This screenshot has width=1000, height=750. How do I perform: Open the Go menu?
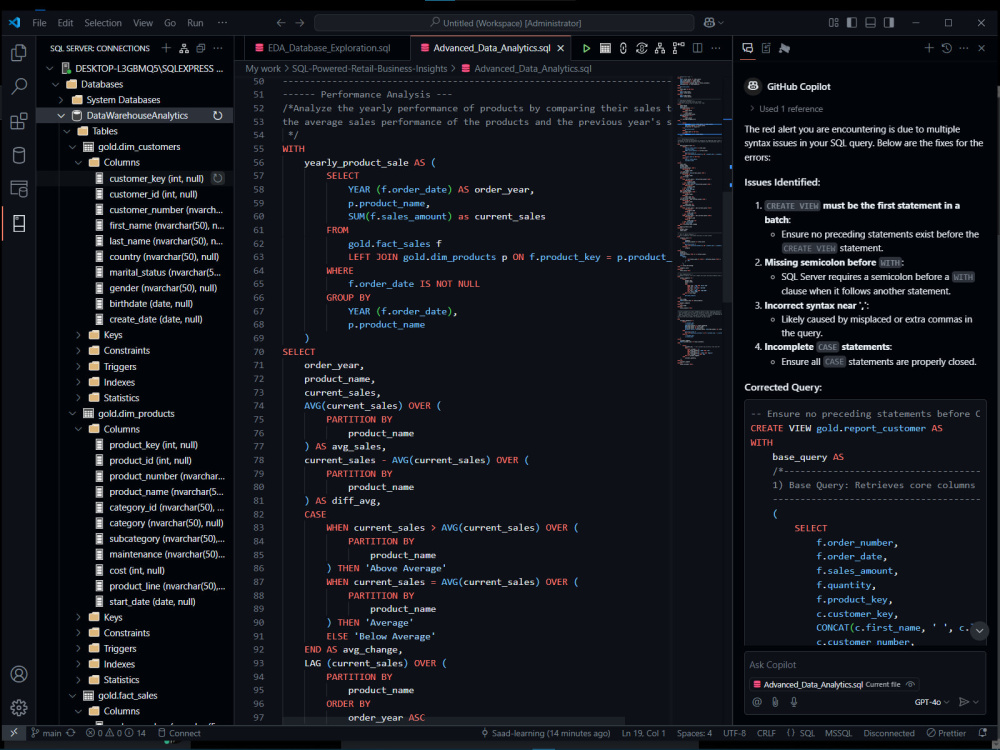170,23
